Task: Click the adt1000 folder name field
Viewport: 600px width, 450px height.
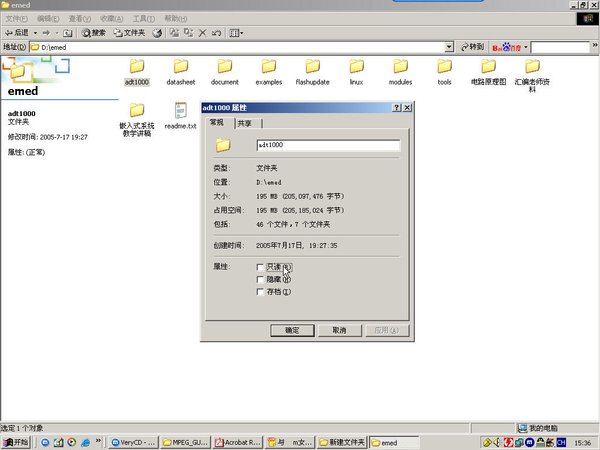Action: pyautogui.click(x=327, y=145)
